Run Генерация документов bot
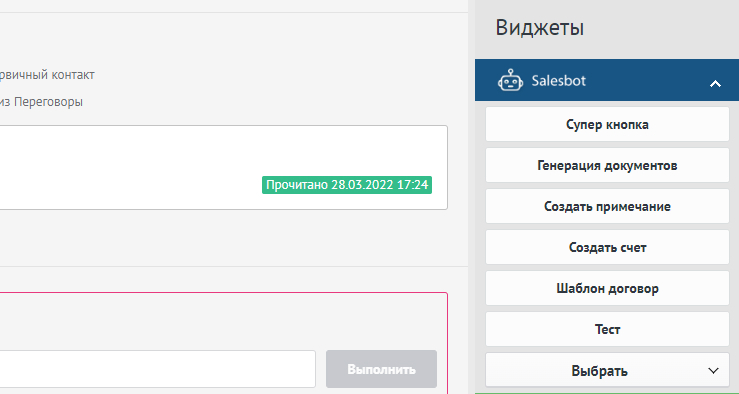The height and width of the screenshot is (394, 739). [607, 165]
